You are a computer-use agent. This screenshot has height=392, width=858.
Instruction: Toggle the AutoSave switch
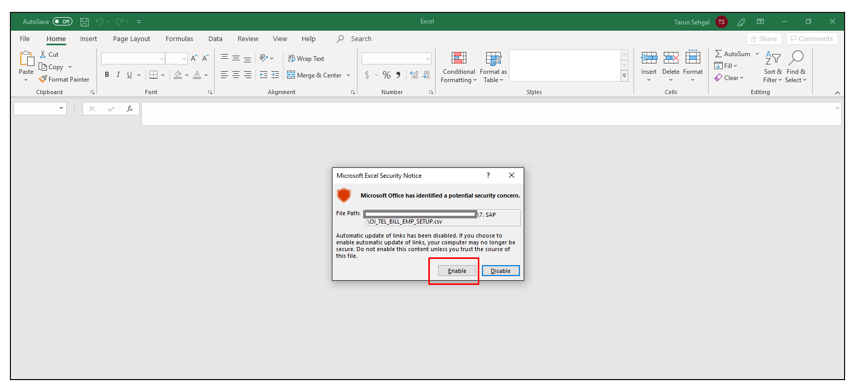[62, 22]
